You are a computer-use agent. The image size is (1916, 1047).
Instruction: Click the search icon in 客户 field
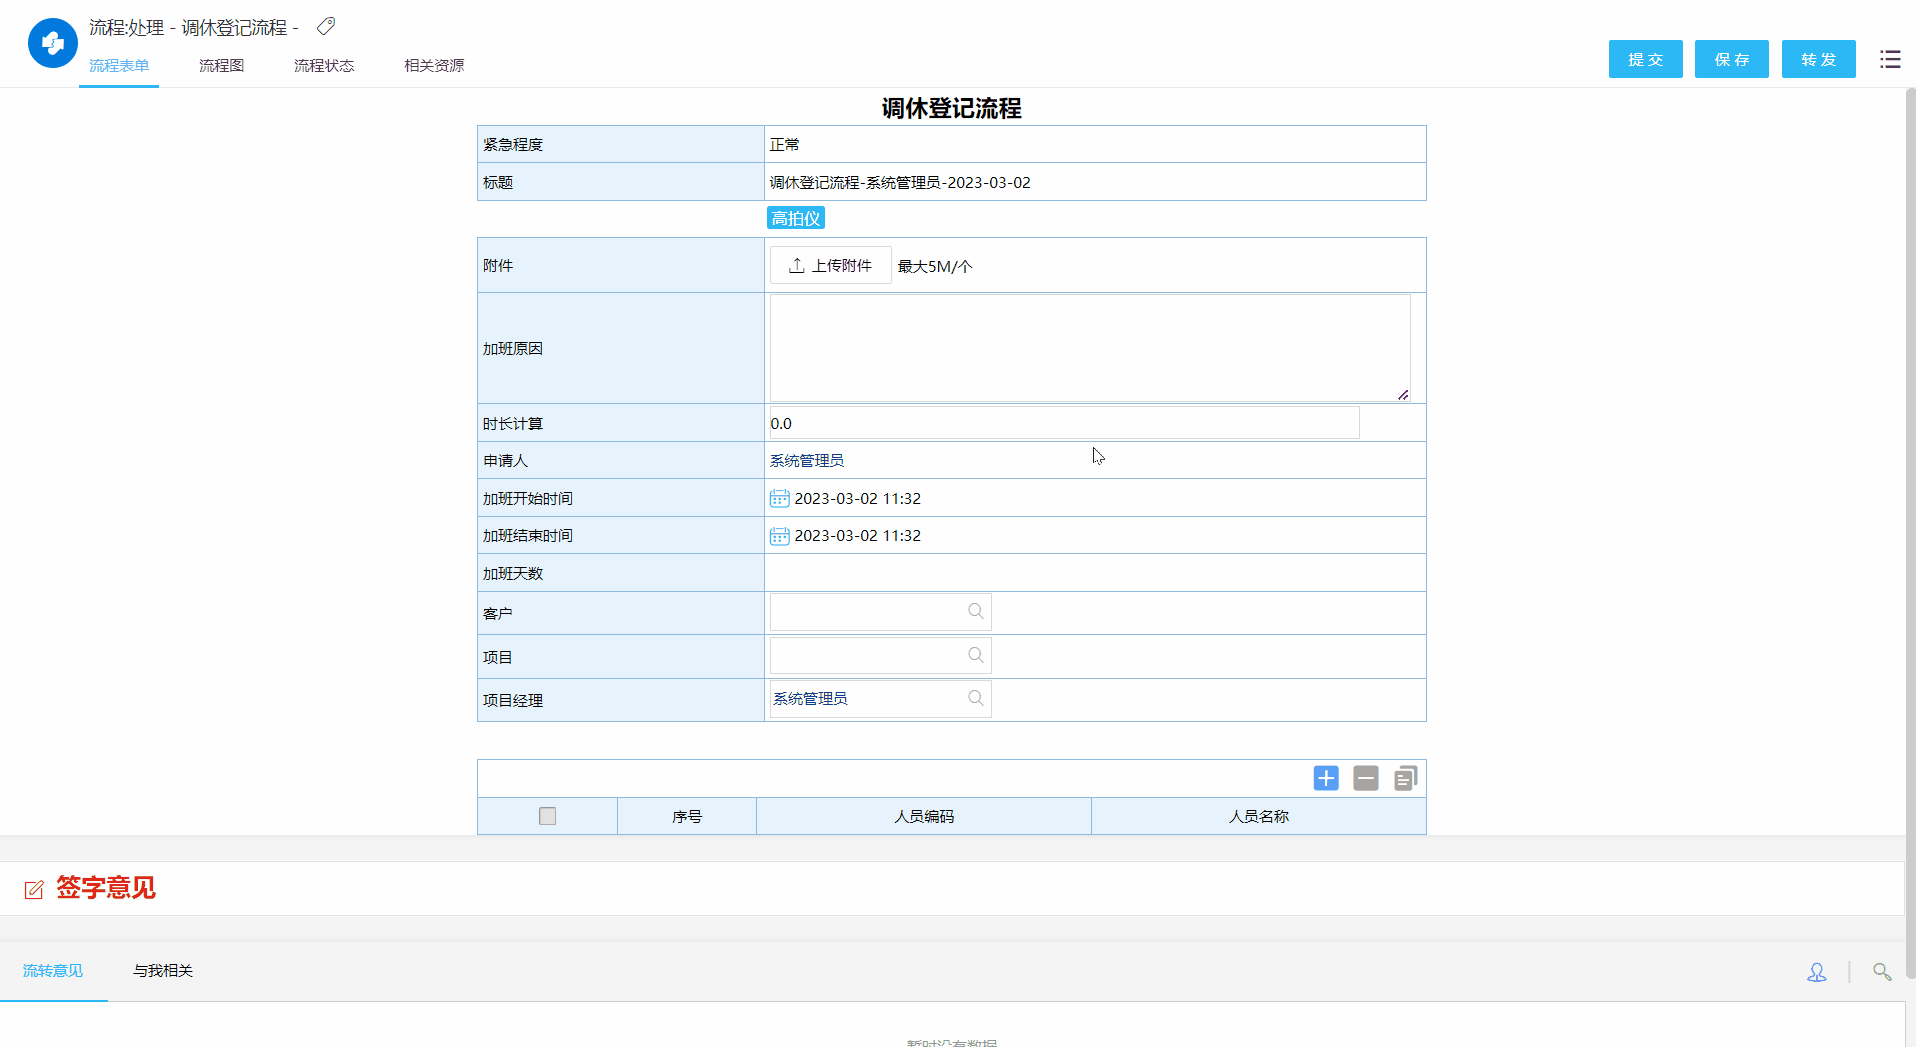point(976,611)
